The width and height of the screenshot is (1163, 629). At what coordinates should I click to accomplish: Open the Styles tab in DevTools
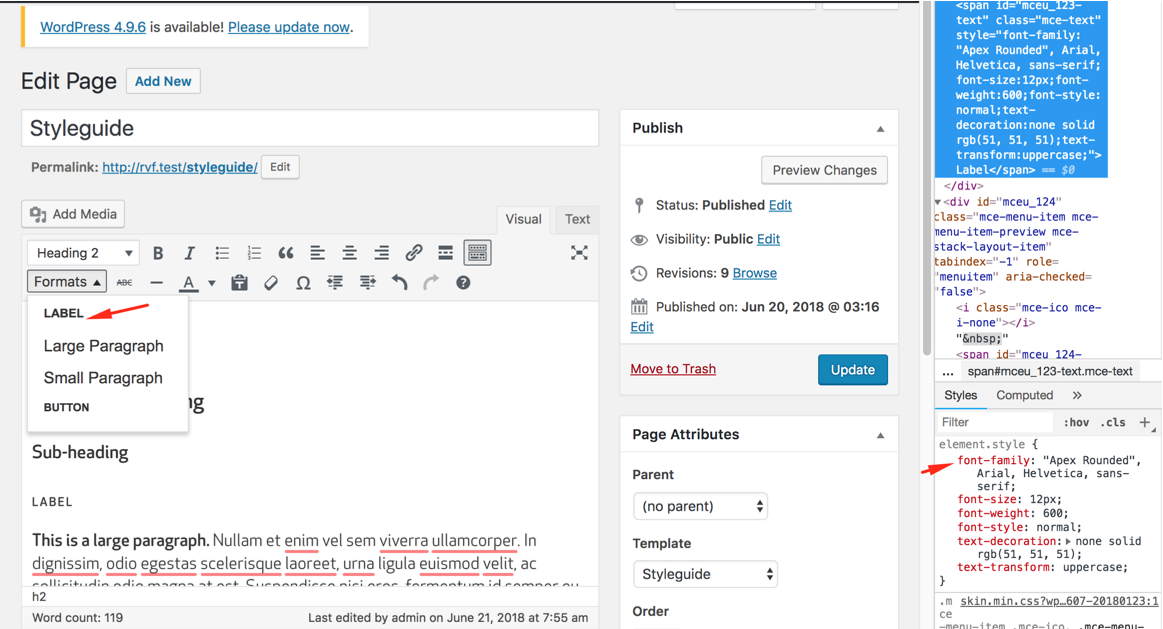[x=961, y=395]
